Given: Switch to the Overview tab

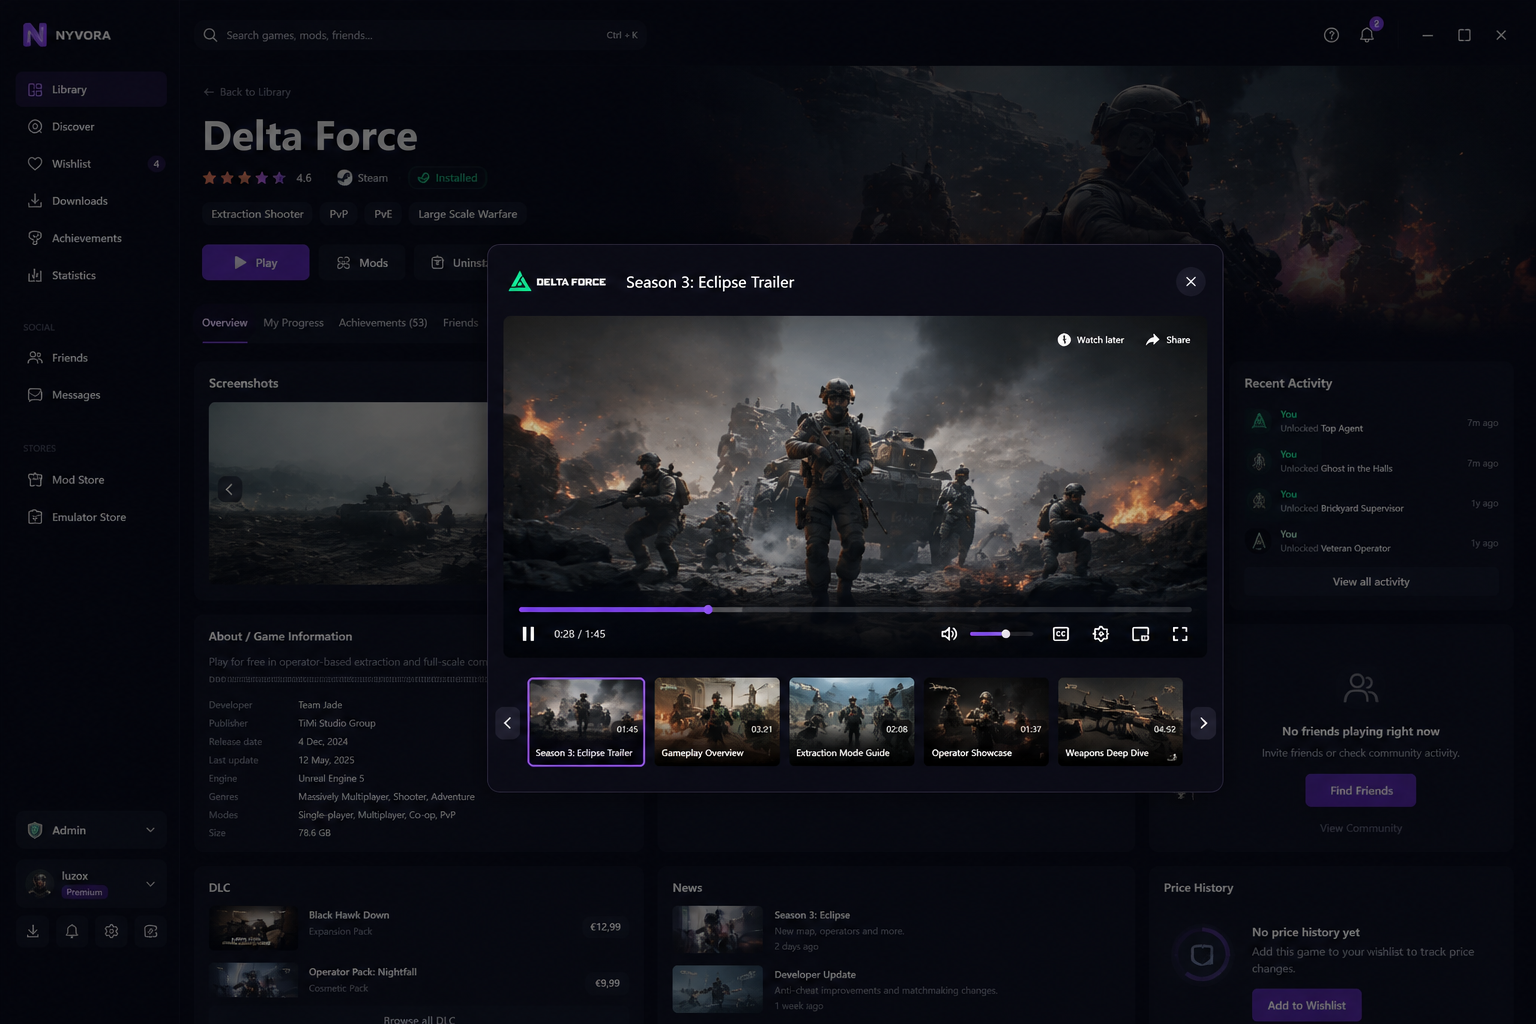Looking at the screenshot, I should click(225, 323).
